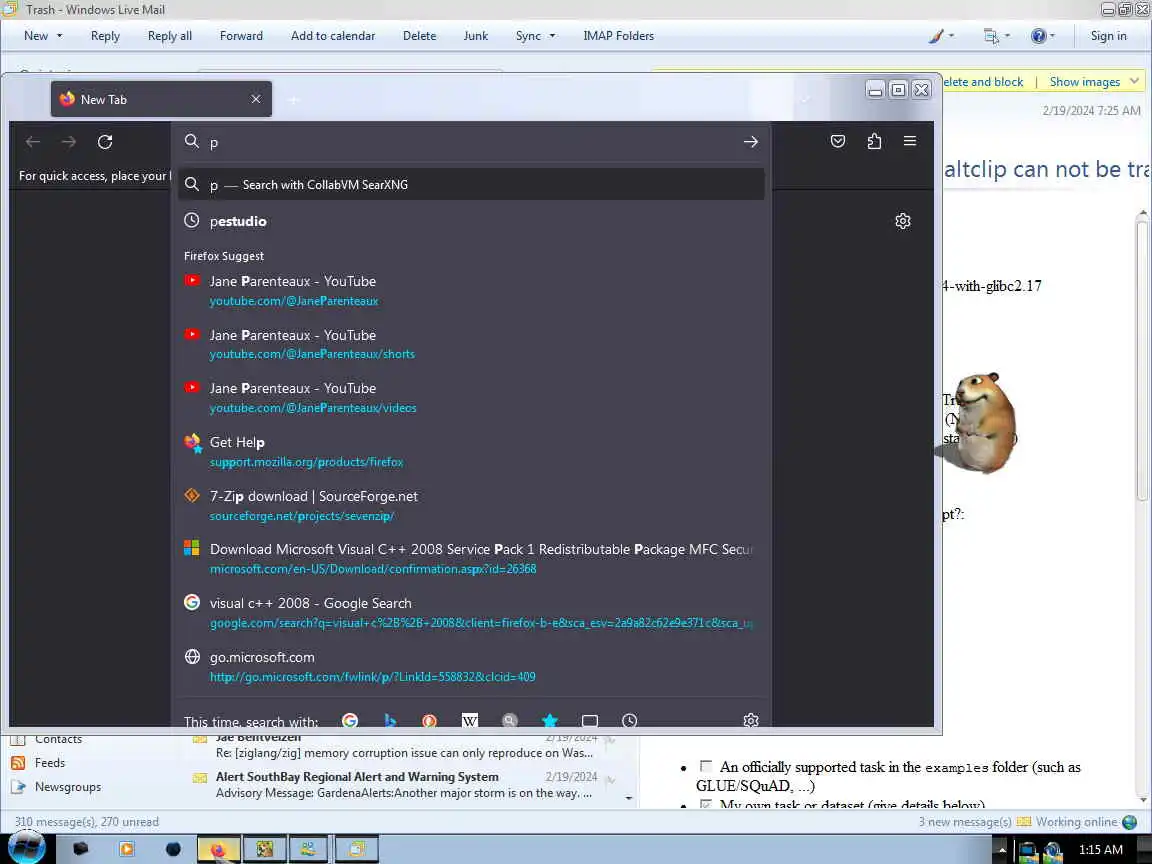
Task: Click the Firefox back arrow
Action: 32,142
